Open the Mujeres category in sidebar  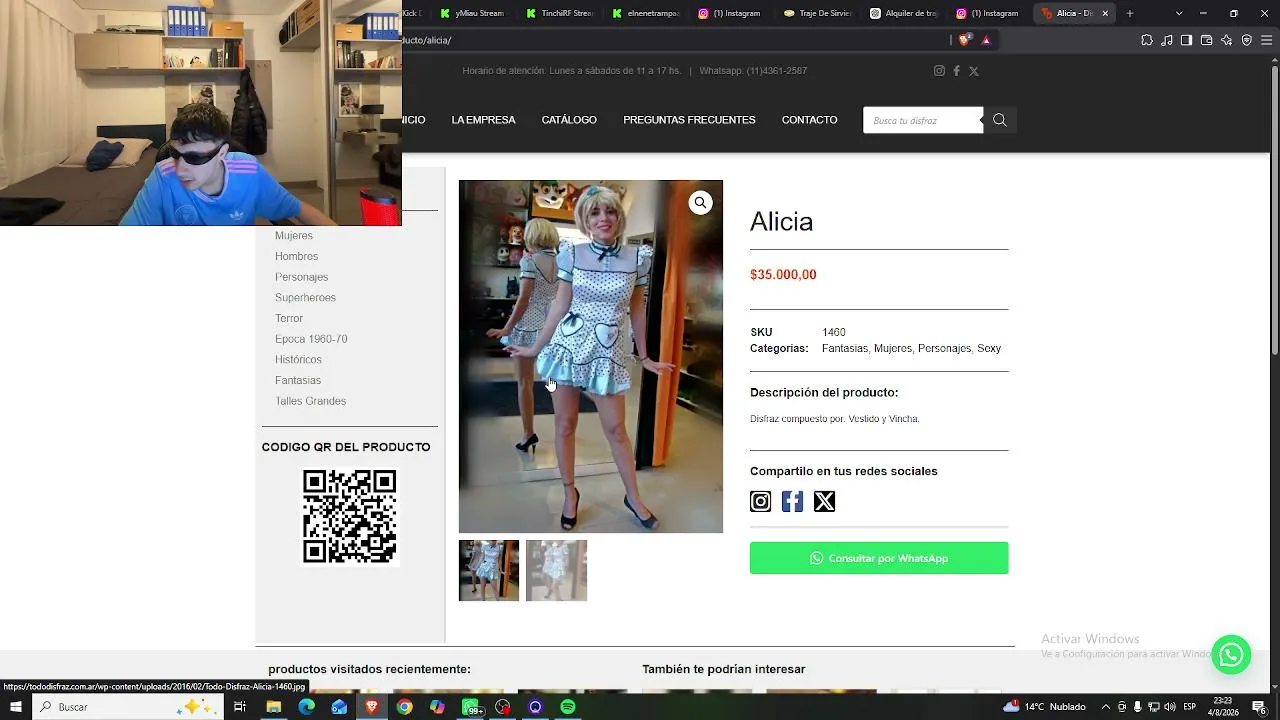point(294,236)
